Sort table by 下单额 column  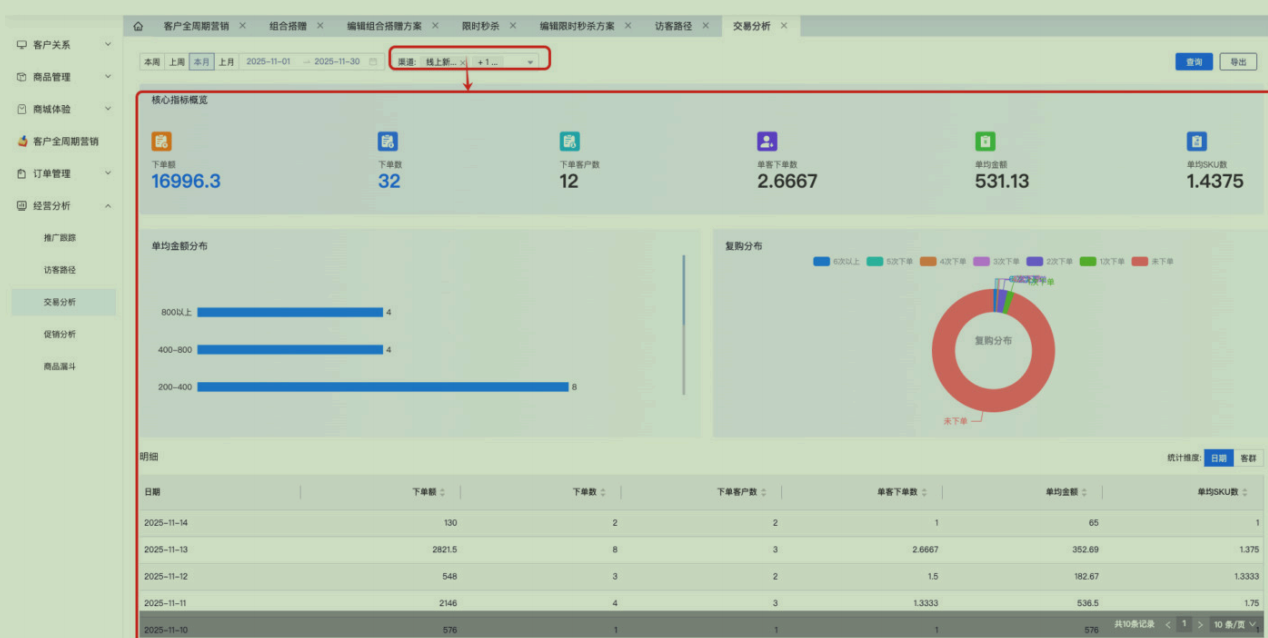pyautogui.click(x=443, y=492)
